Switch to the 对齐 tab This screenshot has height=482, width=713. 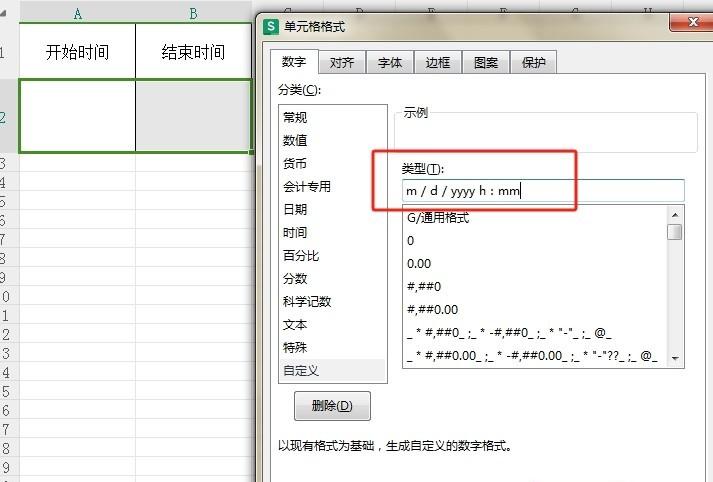point(342,62)
